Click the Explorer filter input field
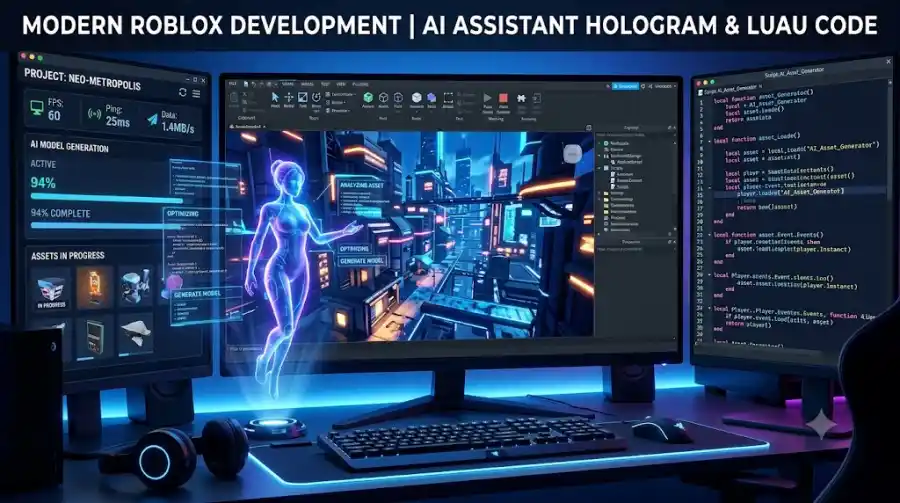900x503 pixels. pos(635,135)
